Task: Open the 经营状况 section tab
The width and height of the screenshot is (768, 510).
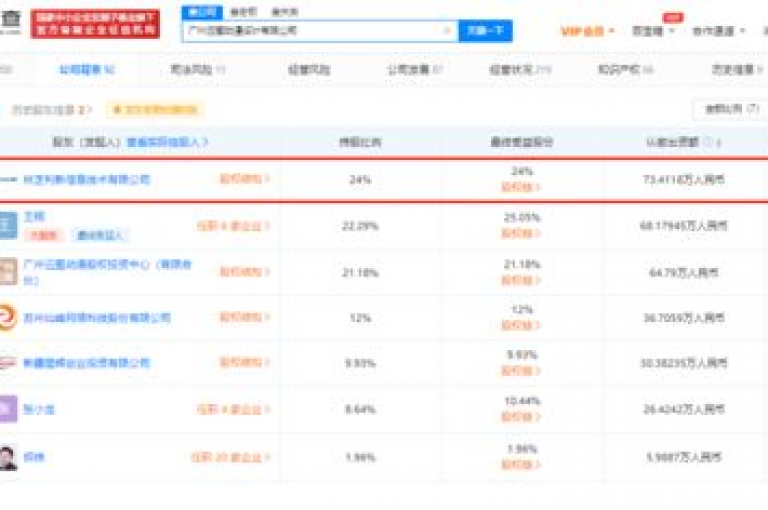Action: coord(520,70)
